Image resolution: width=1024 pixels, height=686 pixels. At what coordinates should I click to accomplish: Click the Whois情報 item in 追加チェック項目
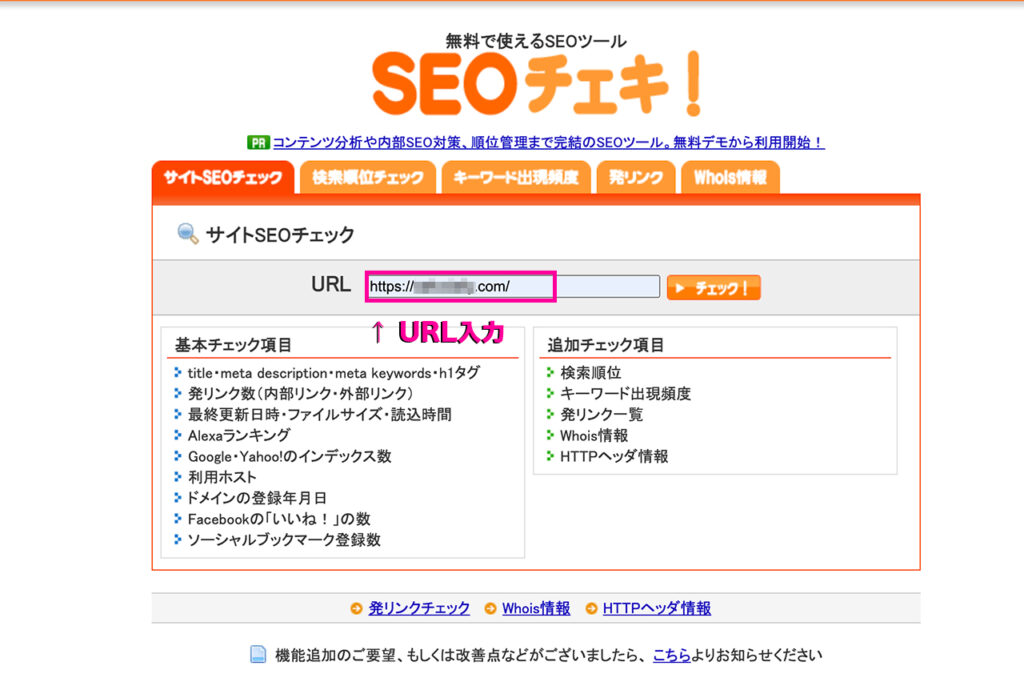coord(594,435)
